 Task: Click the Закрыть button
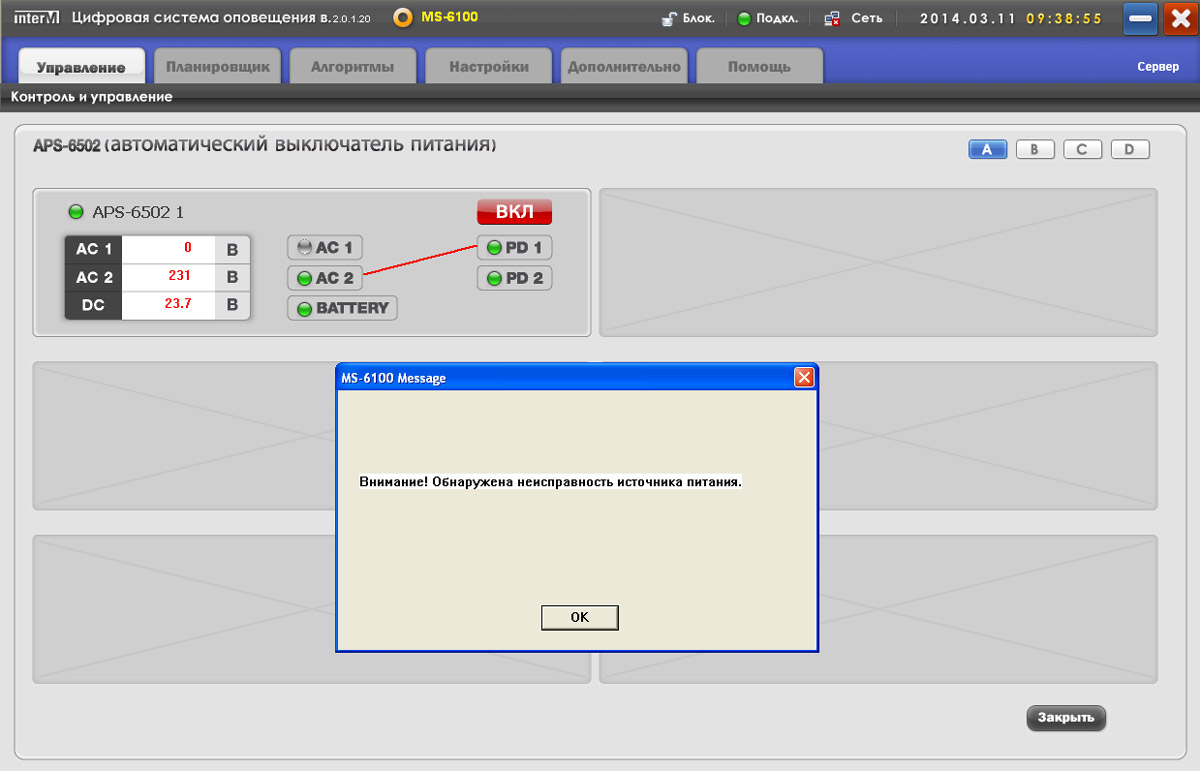(1066, 717)
